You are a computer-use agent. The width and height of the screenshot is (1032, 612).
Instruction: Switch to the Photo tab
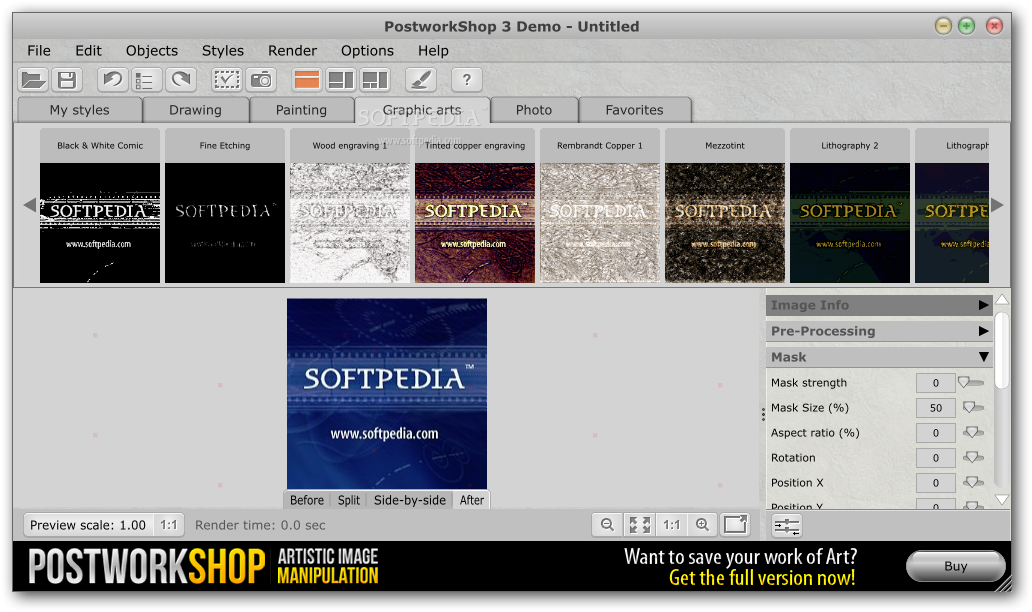tap(534, 110)
